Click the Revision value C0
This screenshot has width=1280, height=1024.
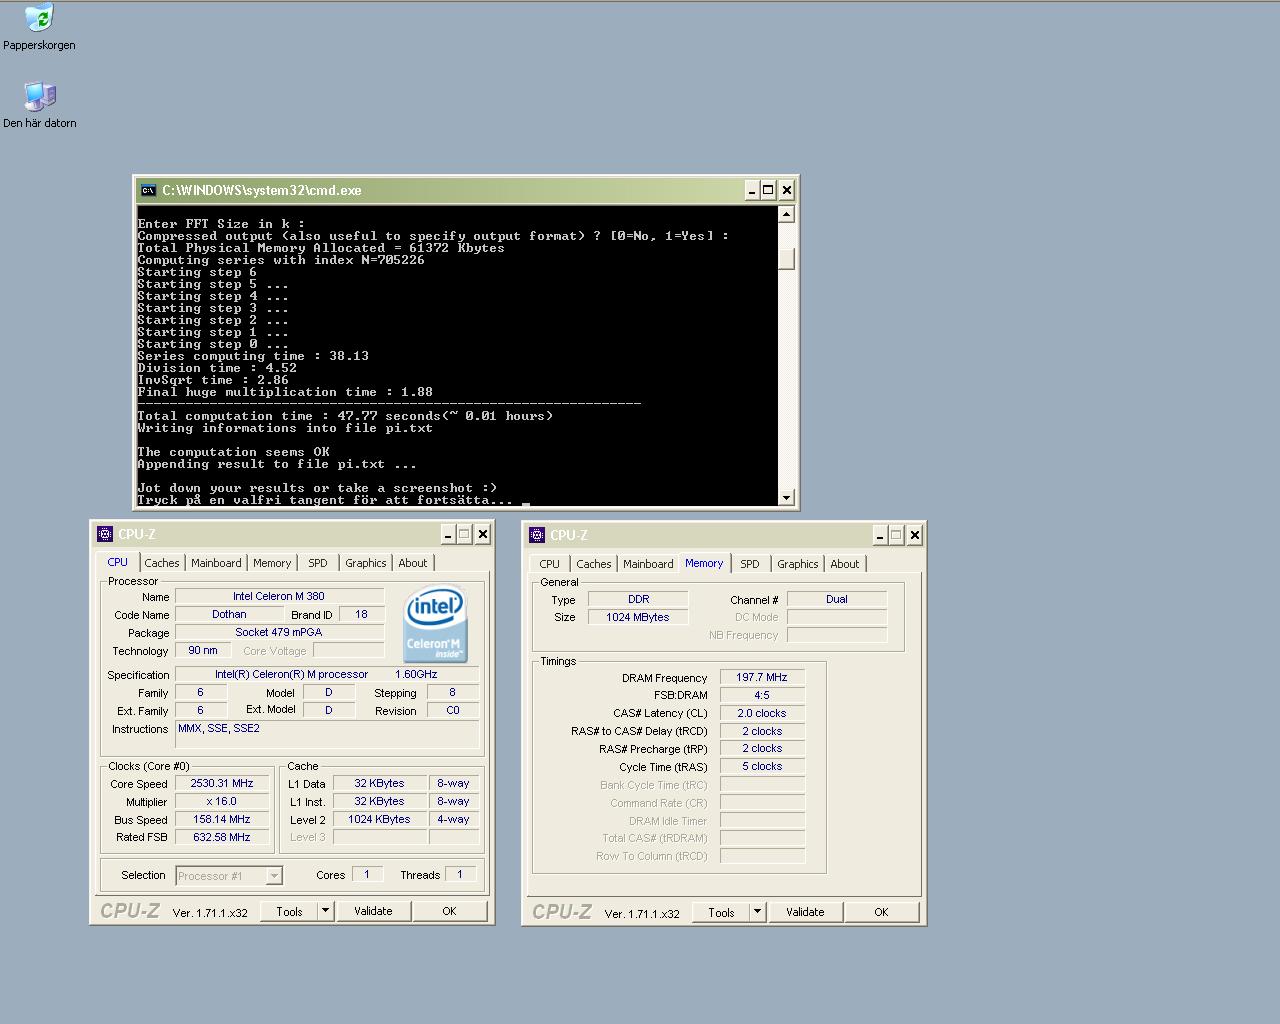pyautogui.click(x=453, y=710)
